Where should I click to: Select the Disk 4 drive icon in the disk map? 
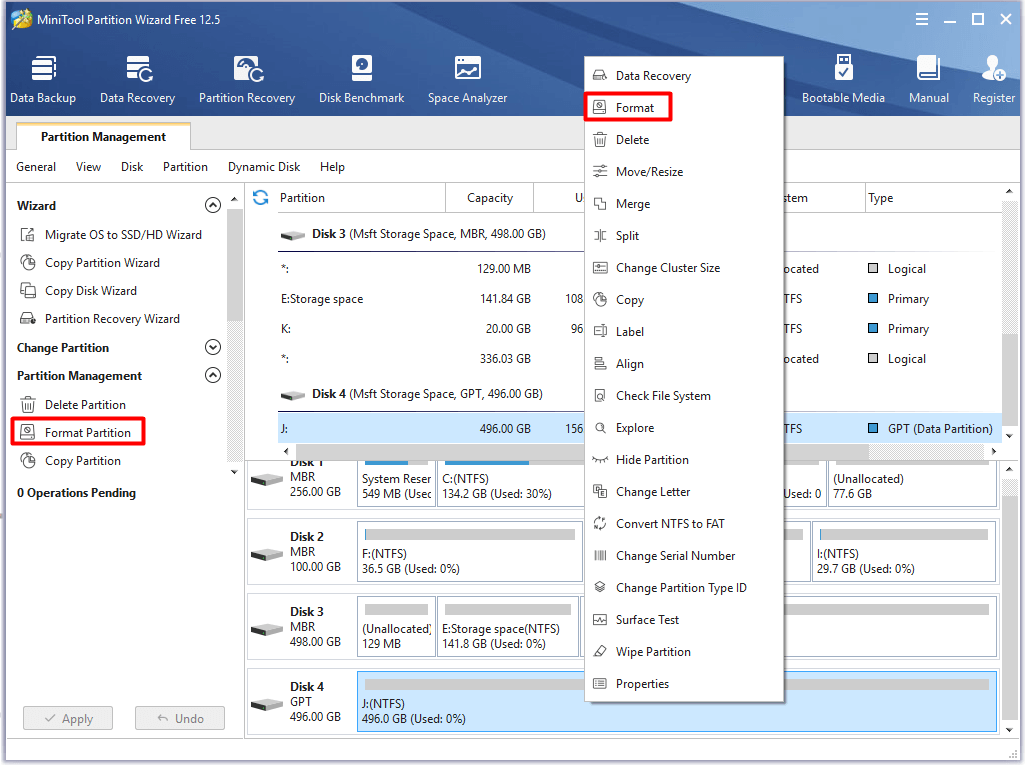click(267, 705)
